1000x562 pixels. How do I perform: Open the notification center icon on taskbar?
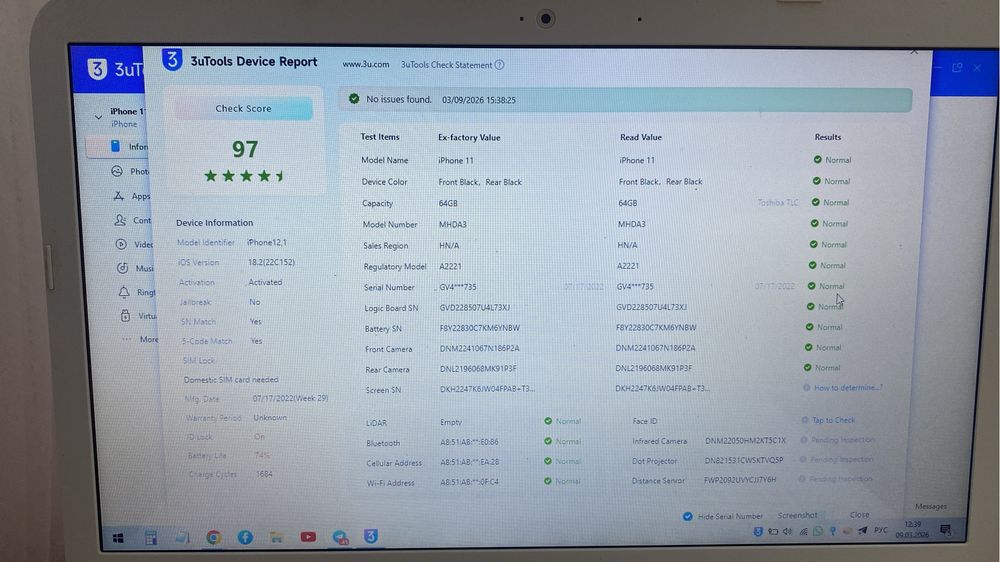click(x=945, y=530)
